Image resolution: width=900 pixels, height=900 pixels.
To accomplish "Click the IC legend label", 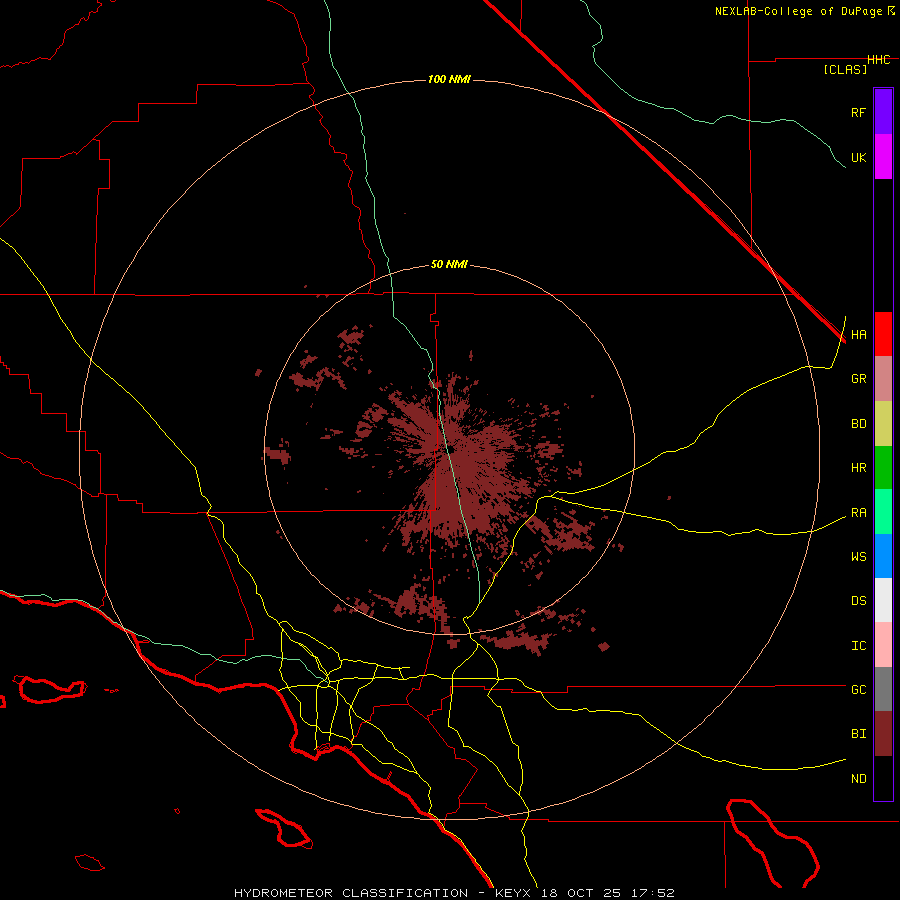I will [x=858, y=646].
